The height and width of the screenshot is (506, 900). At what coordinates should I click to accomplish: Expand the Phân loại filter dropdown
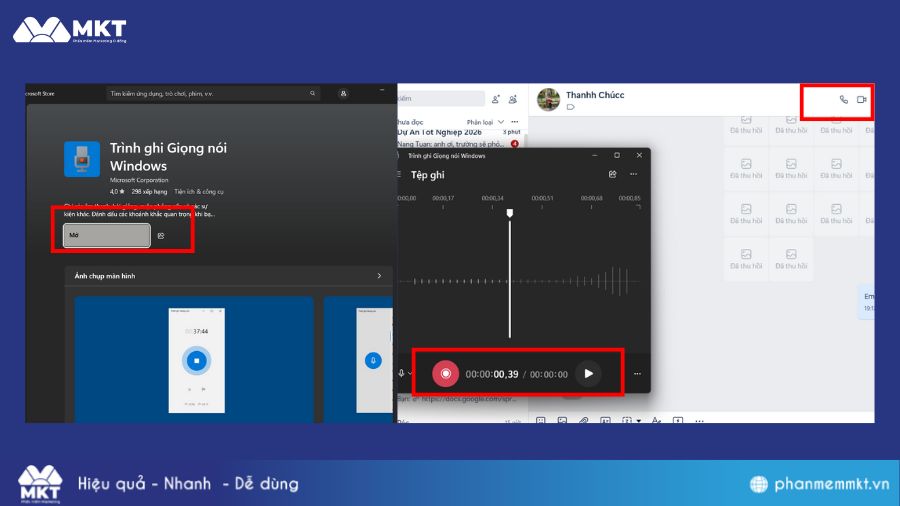(x=485, y=122)
